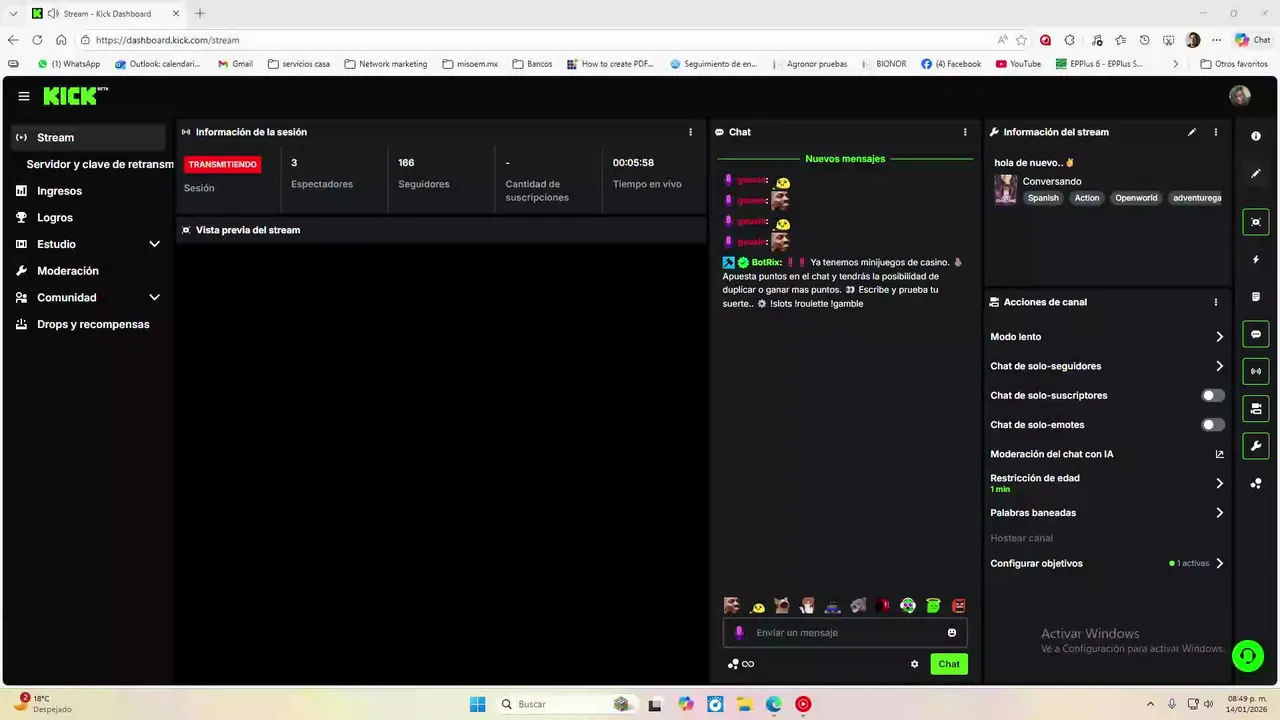The image size is (1280, 720).
Task: Open Restricción de edad options arrow
Action: point(1219,483)
